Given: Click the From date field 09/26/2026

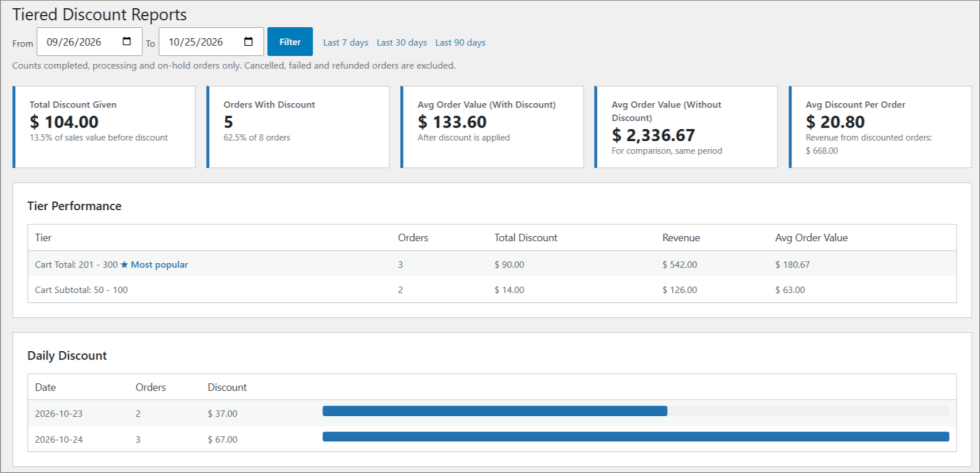Looking at the screenshot, I should 89,42.
